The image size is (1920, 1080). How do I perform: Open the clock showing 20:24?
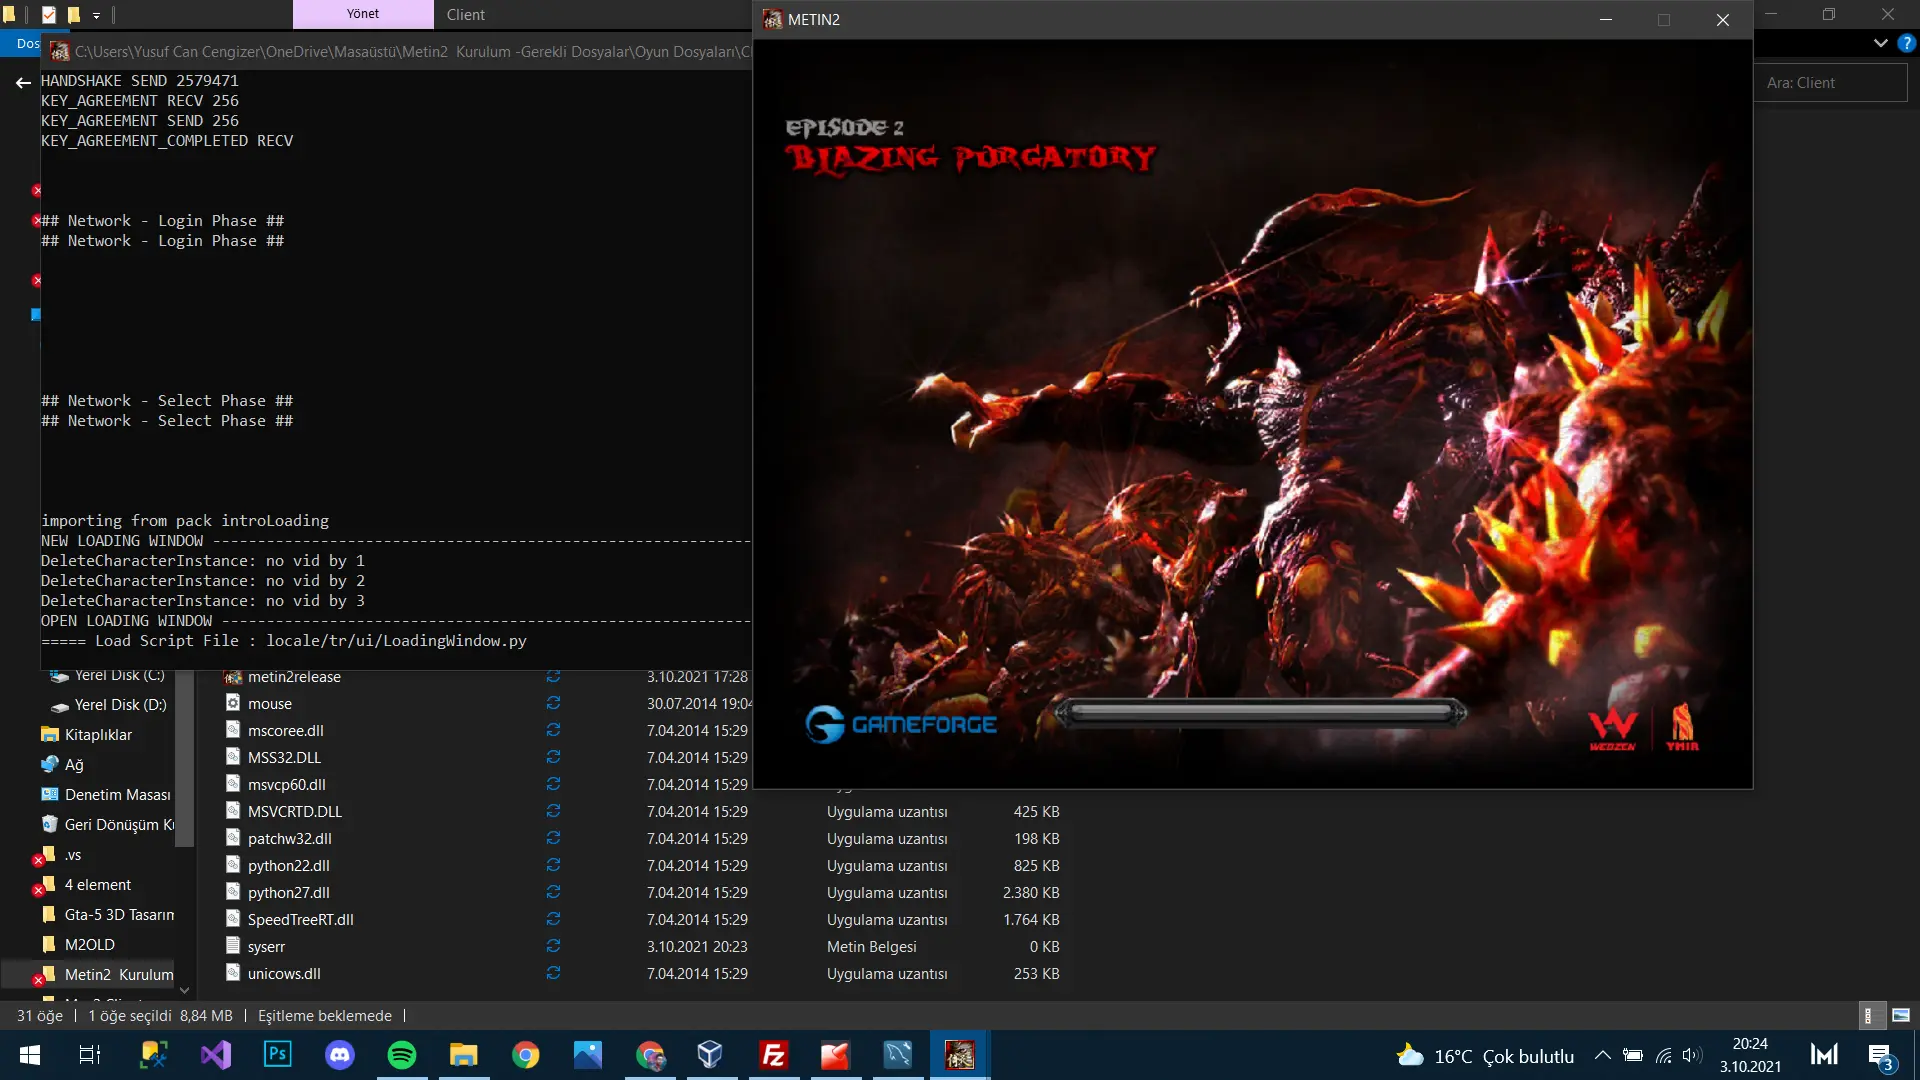click(1750, 1055)
